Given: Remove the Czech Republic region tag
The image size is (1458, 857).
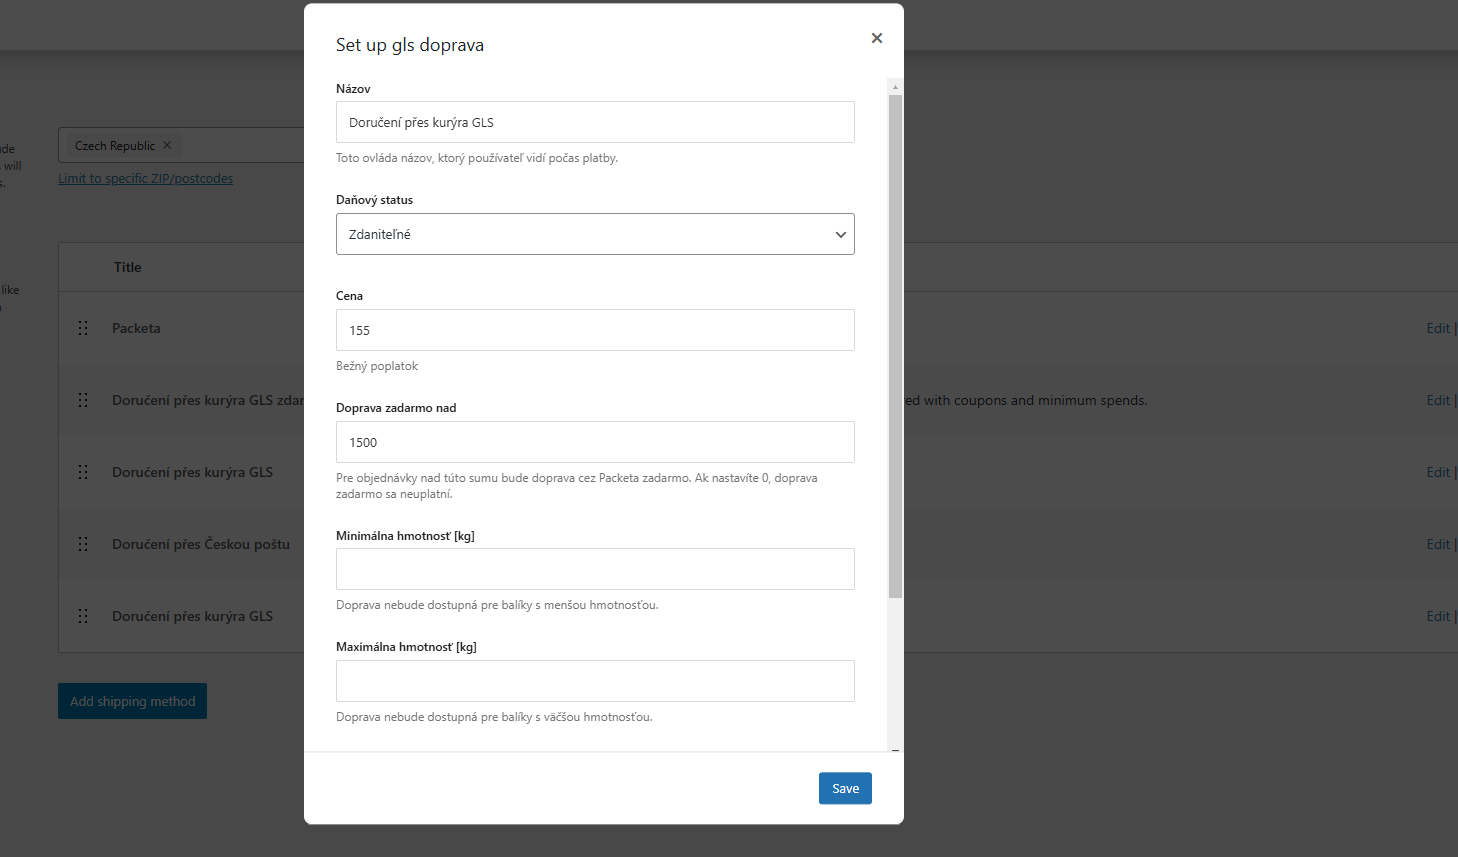Looking at the screenshot, I should point(167,145).
